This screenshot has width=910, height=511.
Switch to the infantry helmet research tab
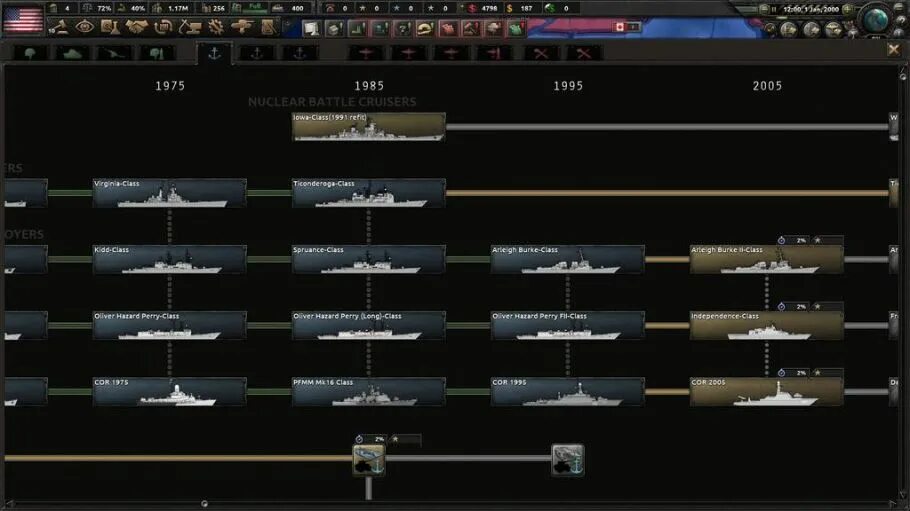coord(31,53)
